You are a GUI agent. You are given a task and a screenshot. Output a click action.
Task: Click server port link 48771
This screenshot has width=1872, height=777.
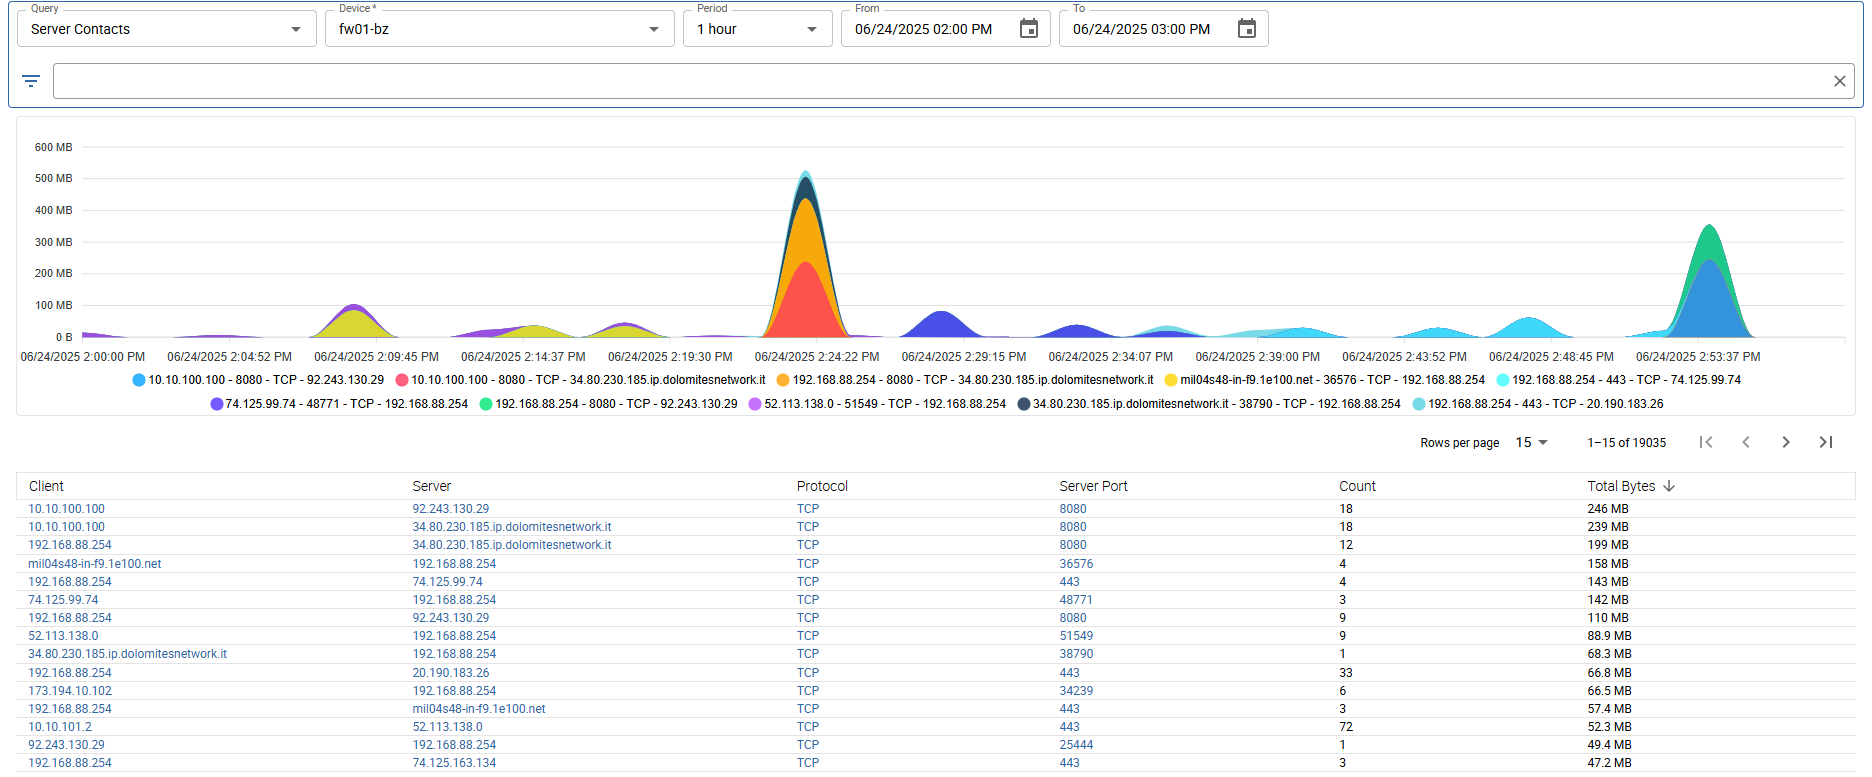coord(1076,600)
